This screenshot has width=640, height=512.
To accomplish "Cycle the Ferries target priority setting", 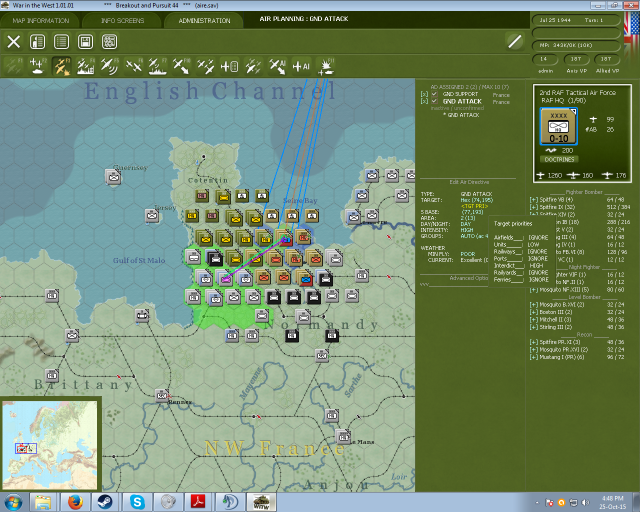I will 538,280.
